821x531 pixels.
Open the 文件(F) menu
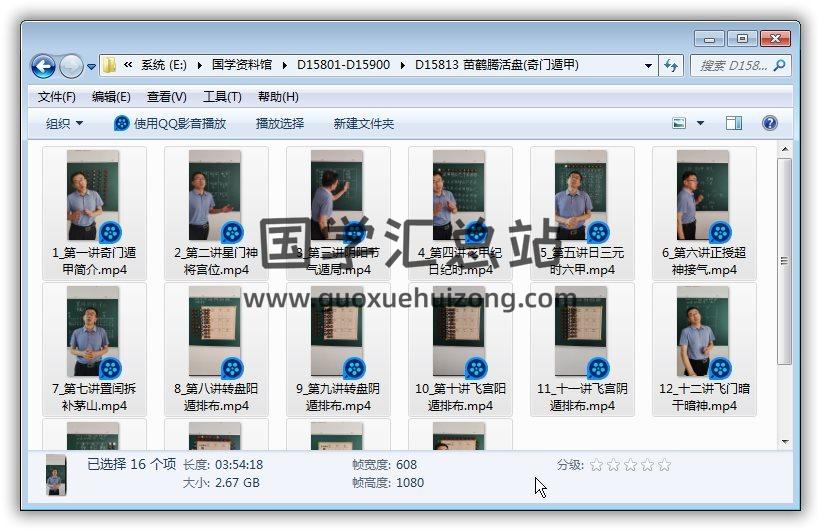pyautogui.click(x=57, y=97)
